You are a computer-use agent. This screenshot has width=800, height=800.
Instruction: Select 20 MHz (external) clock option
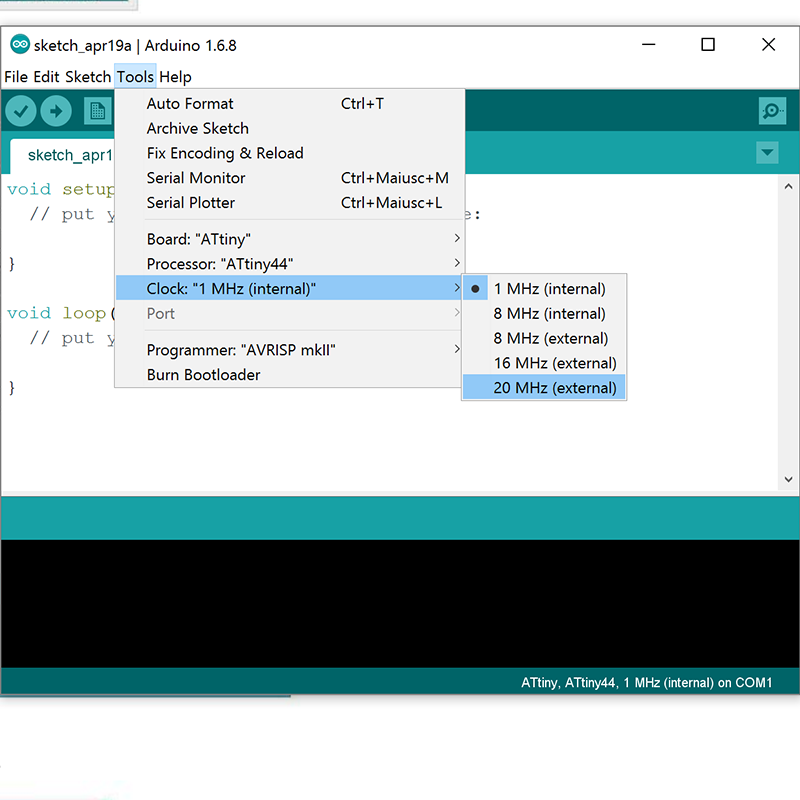point(544,388)
